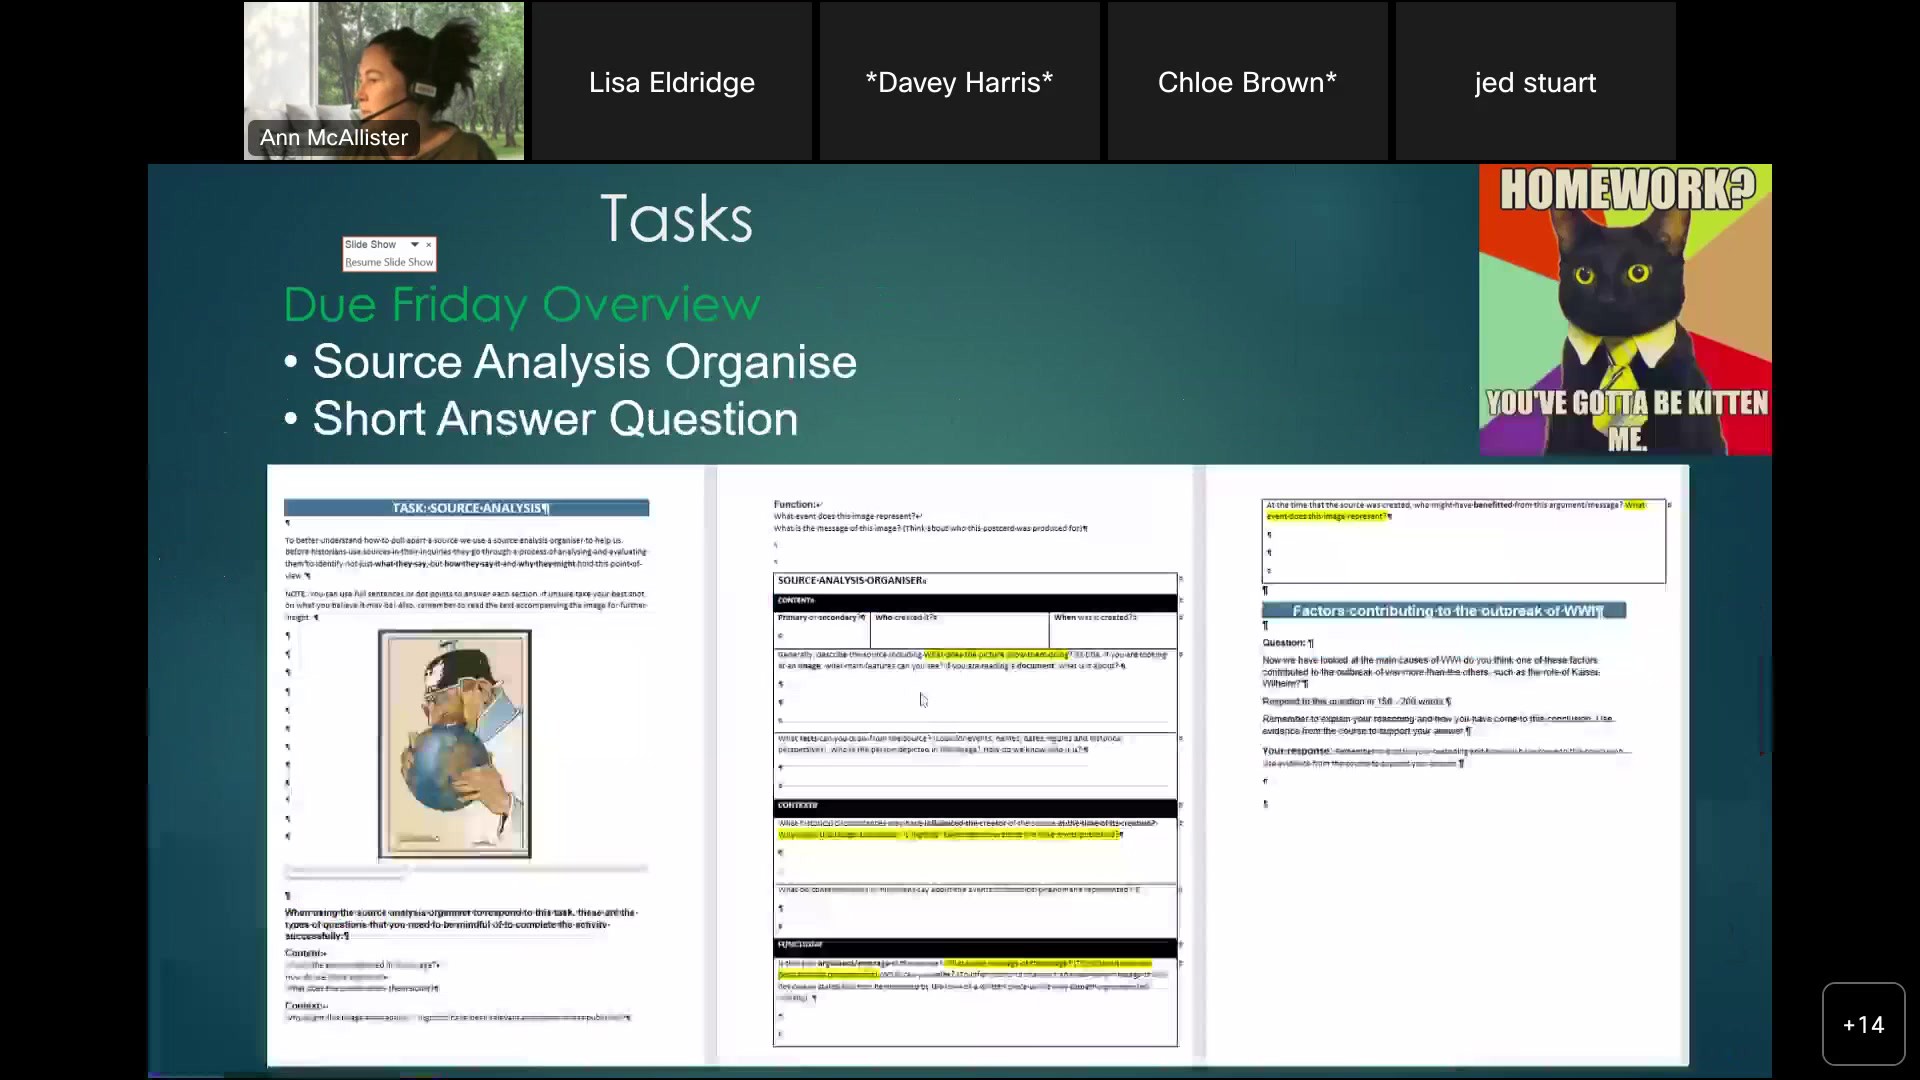This screenshot has height=1080, width=1920.
Task: Click the Homework cat meme image
Action: pyautogui.click(x=1626, y=309)
